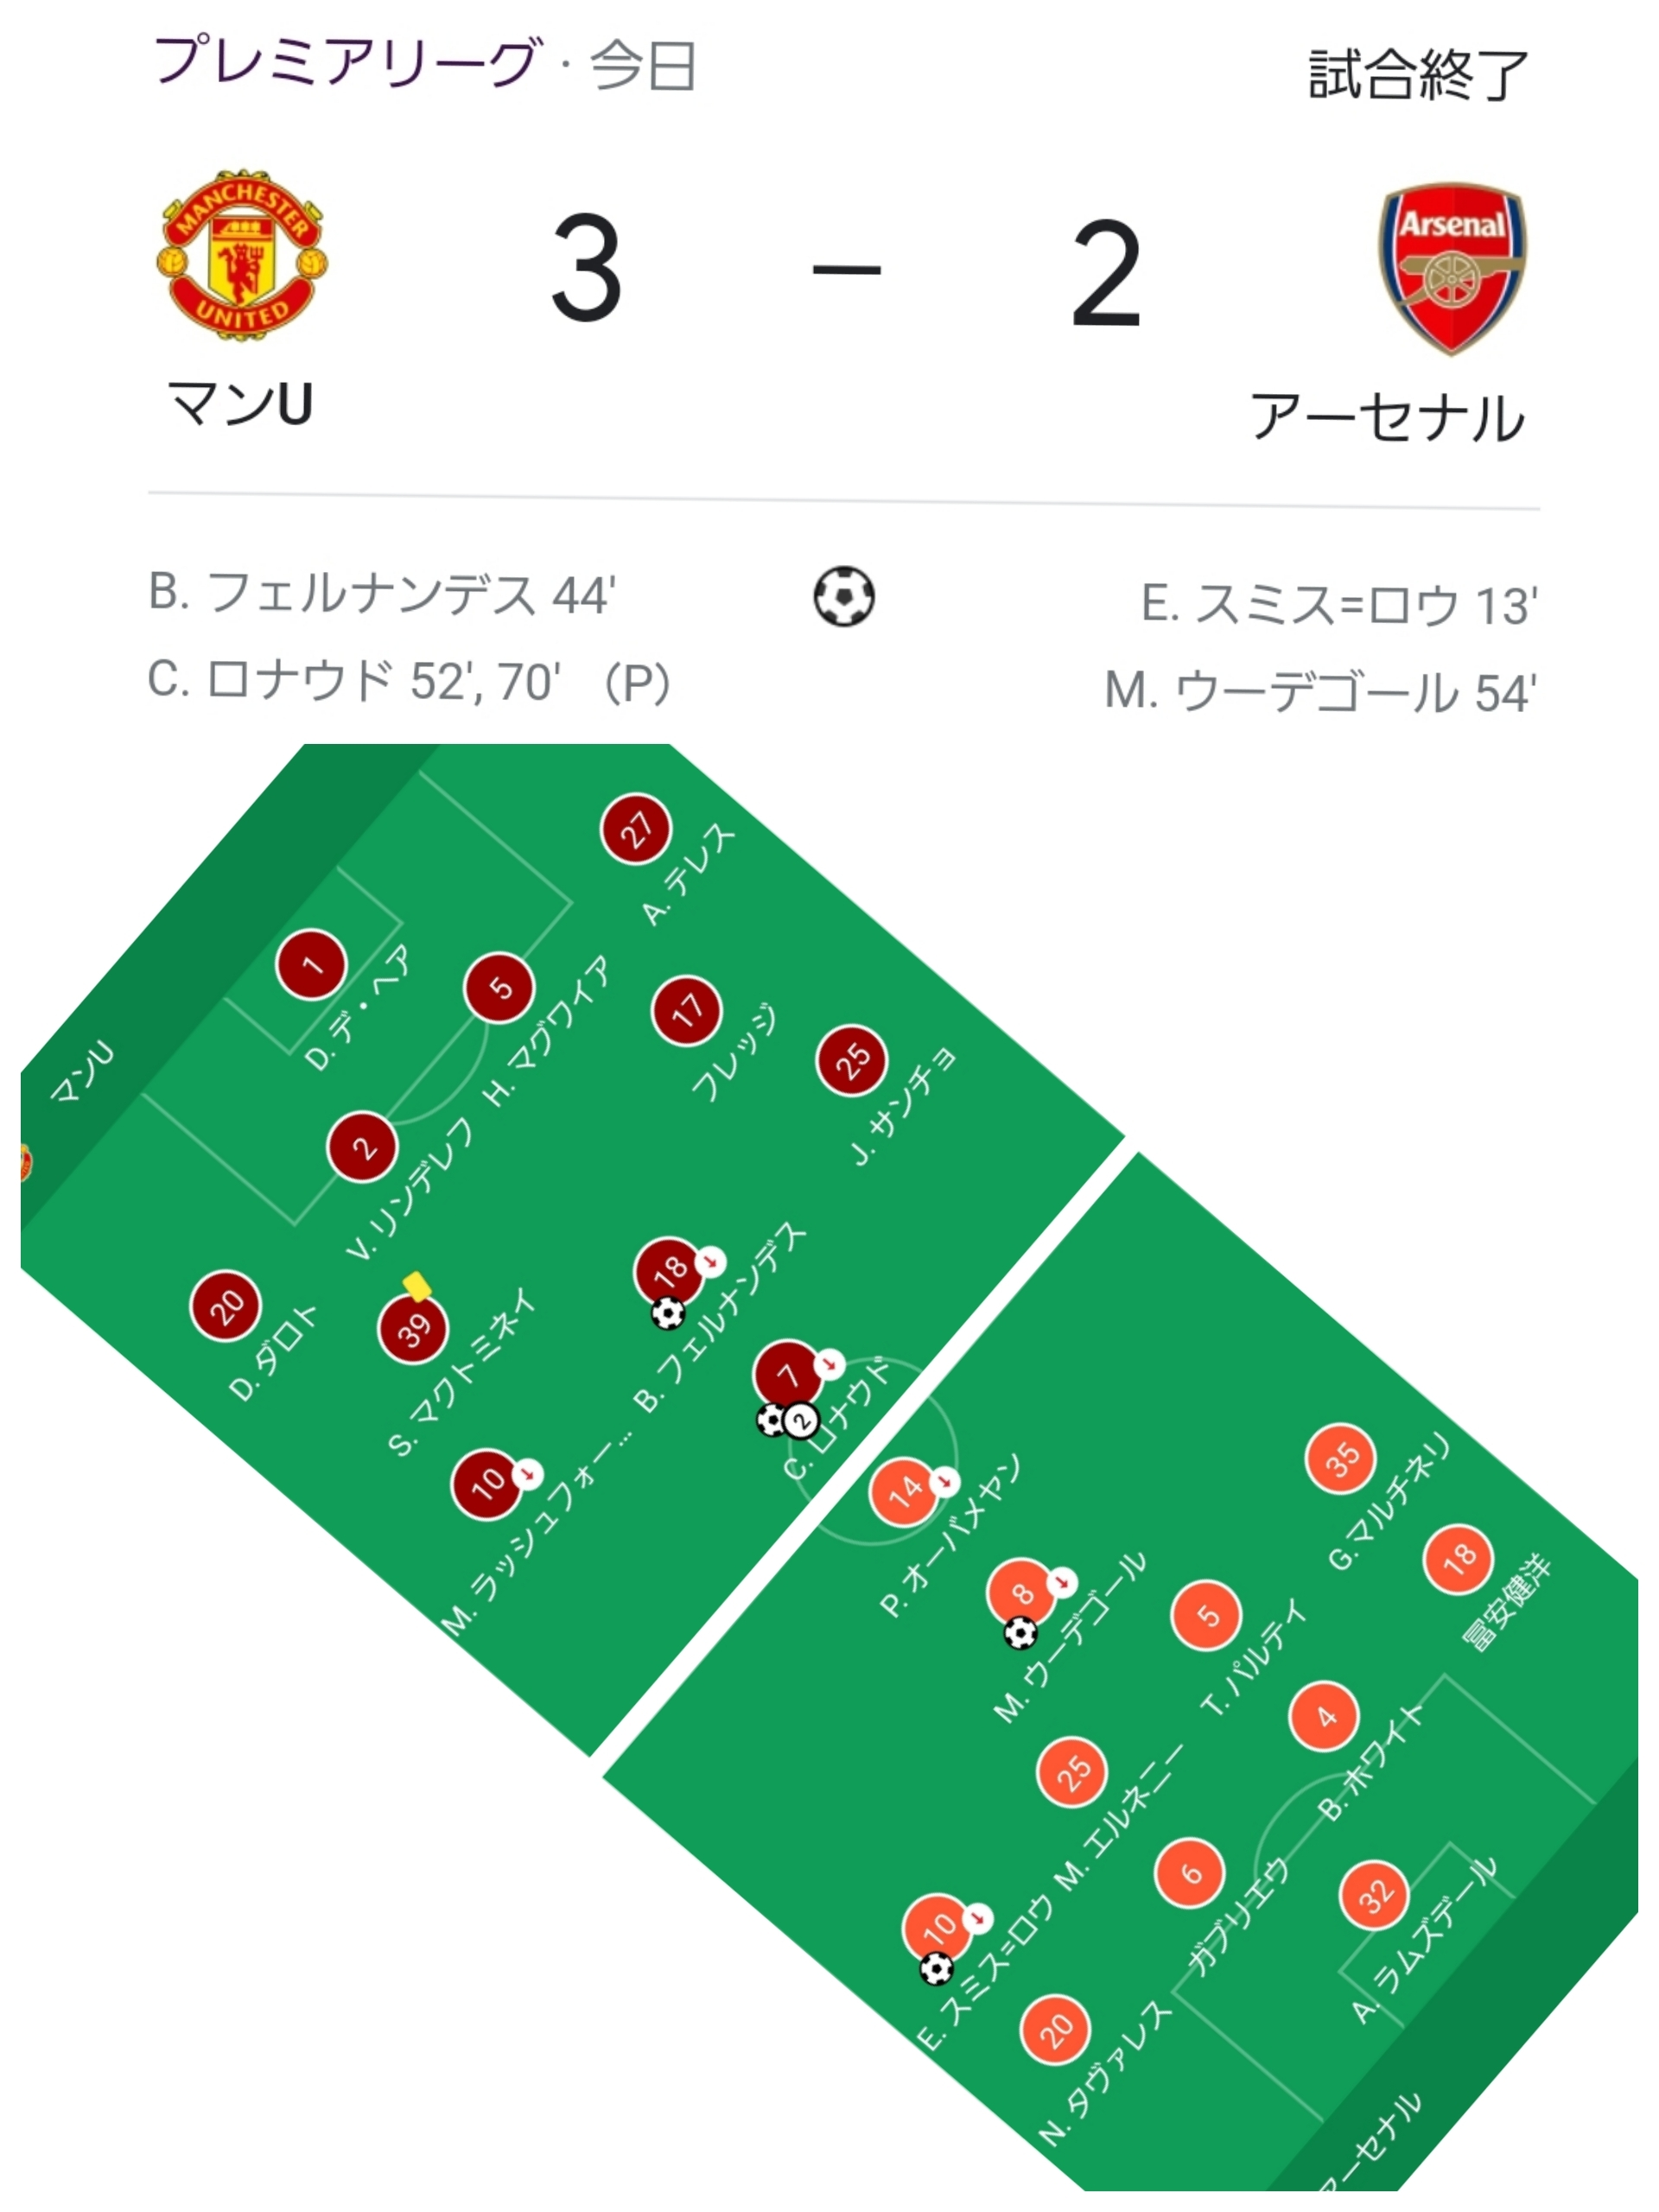1659x2212 pixels.
Task: Click Tomiyasu's number 18 Arsenal marker
Action: [1458, 1559]
